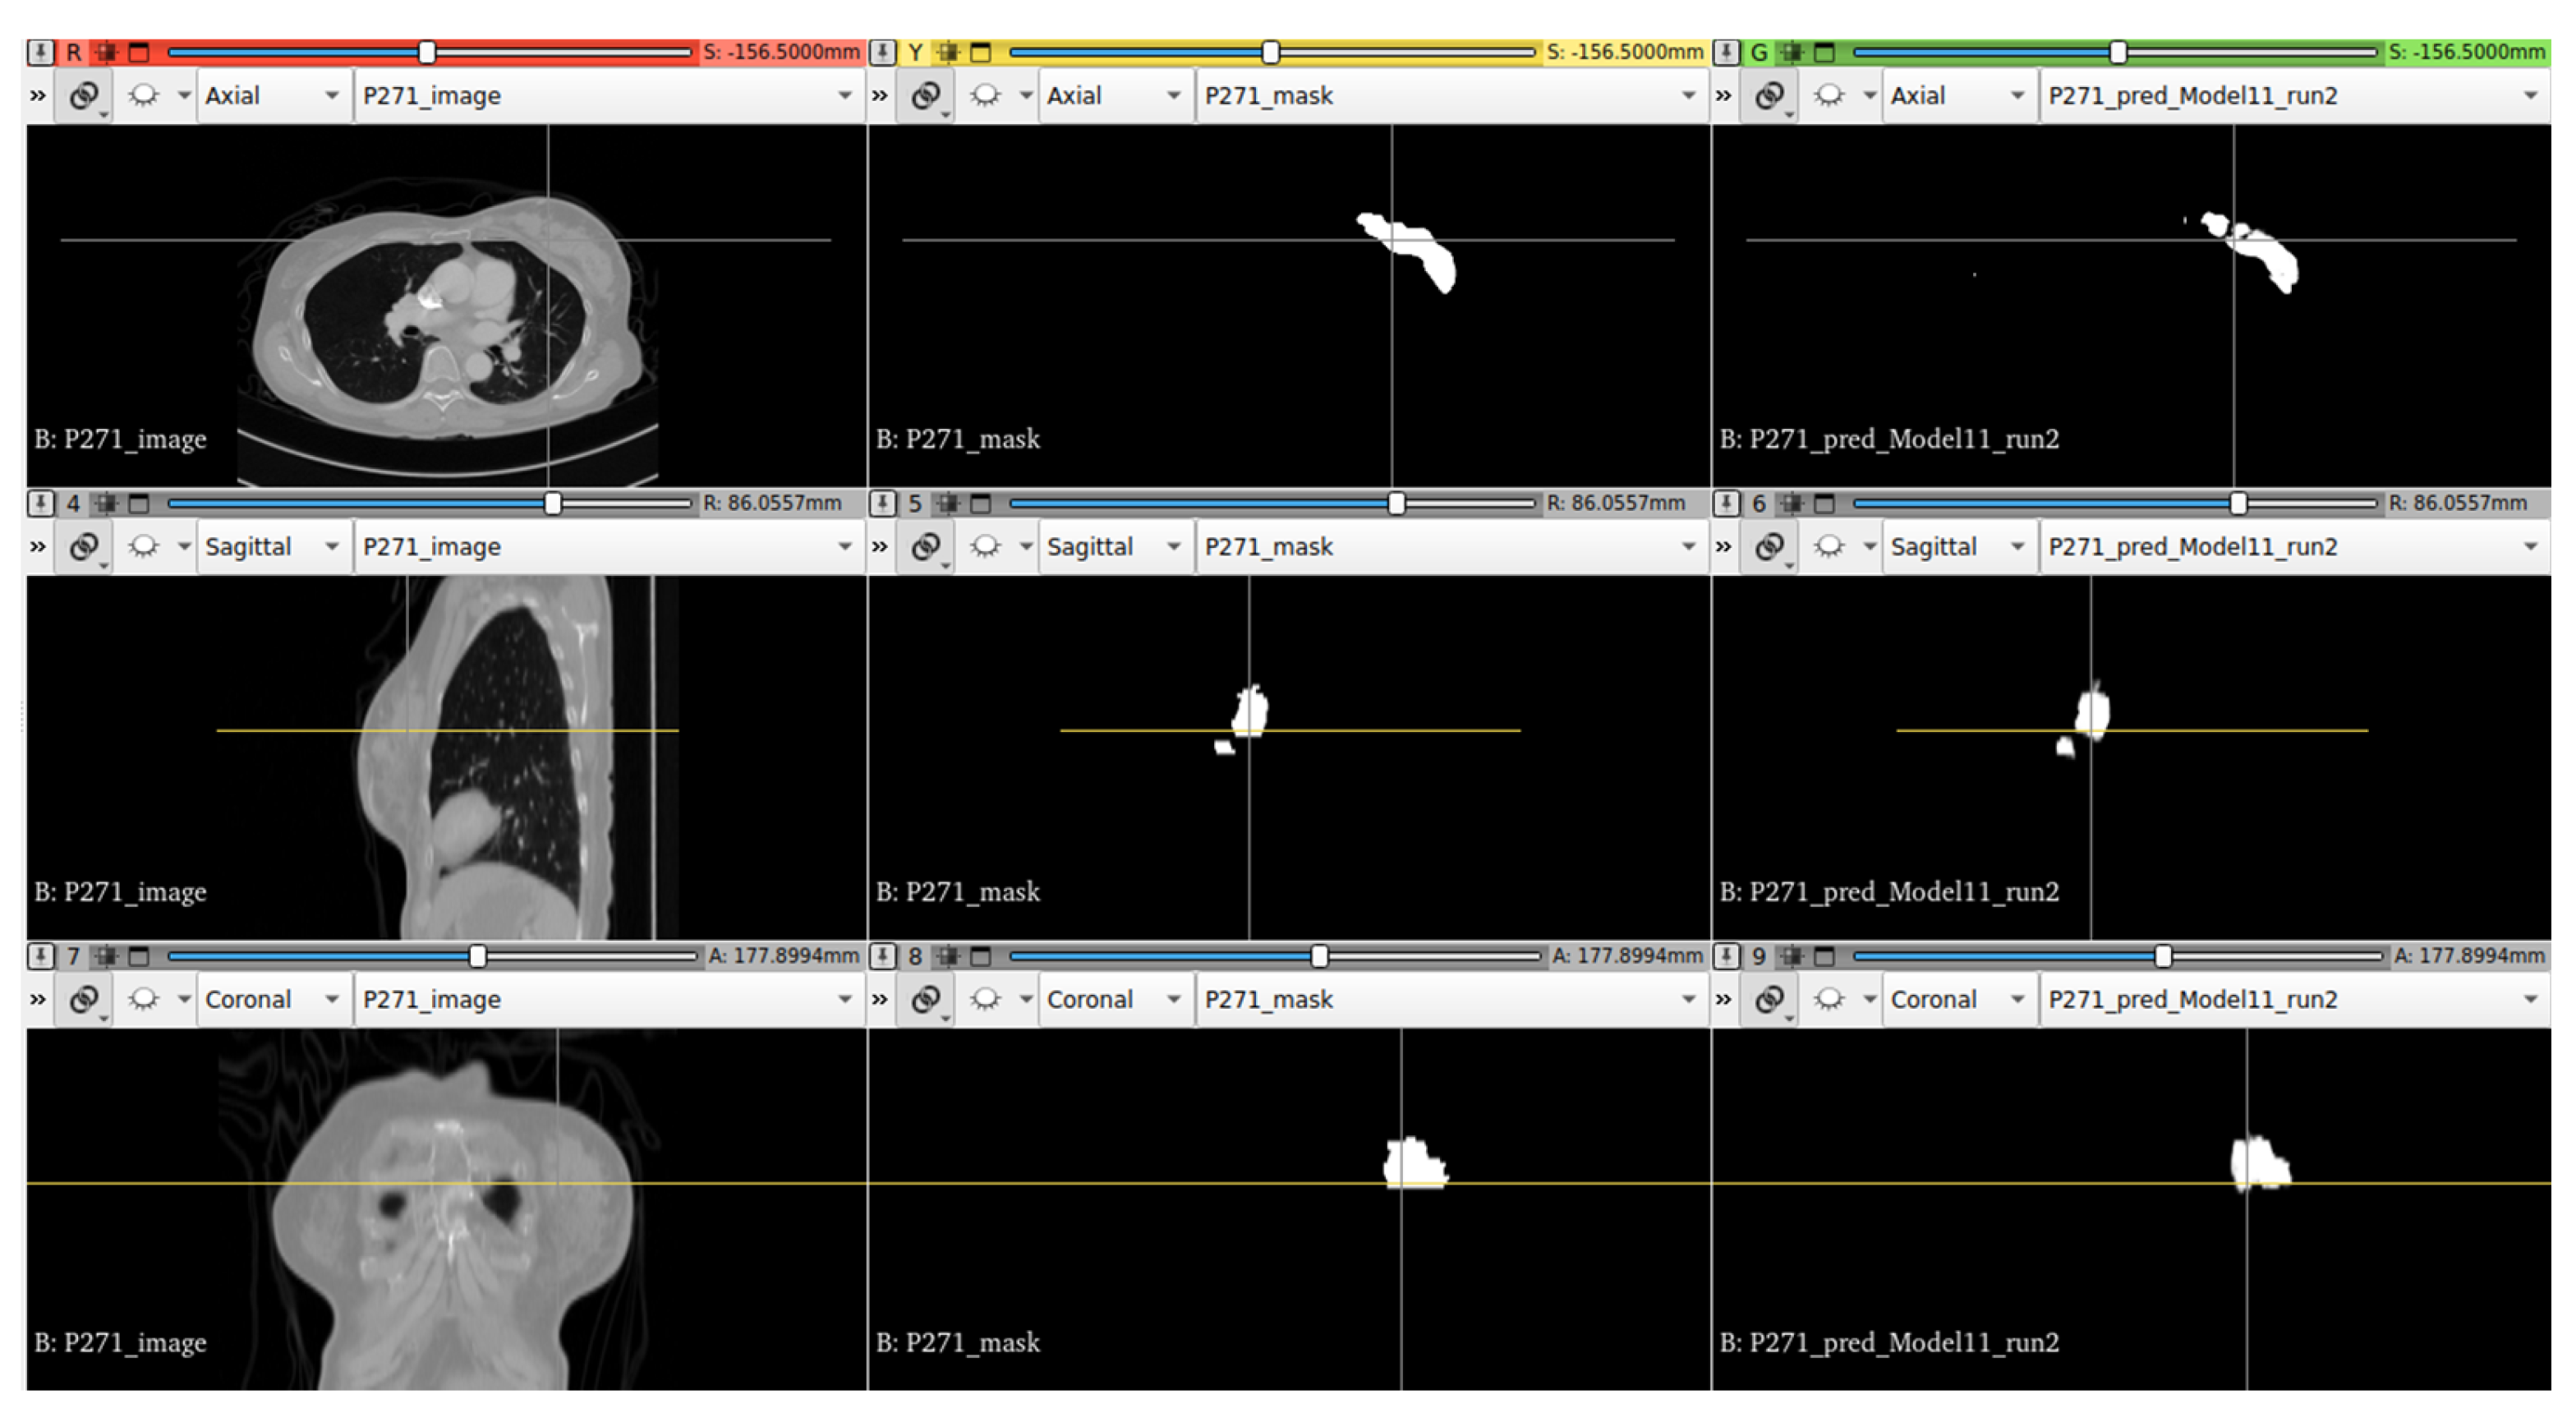Click the pin icon in slice view 8

(882, 956)
